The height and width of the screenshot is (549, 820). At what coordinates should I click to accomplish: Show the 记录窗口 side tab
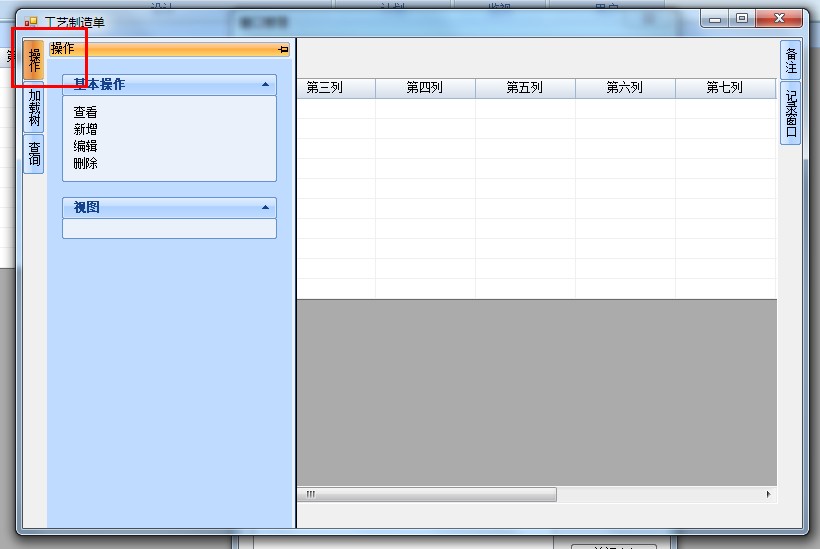pos(791,114)
